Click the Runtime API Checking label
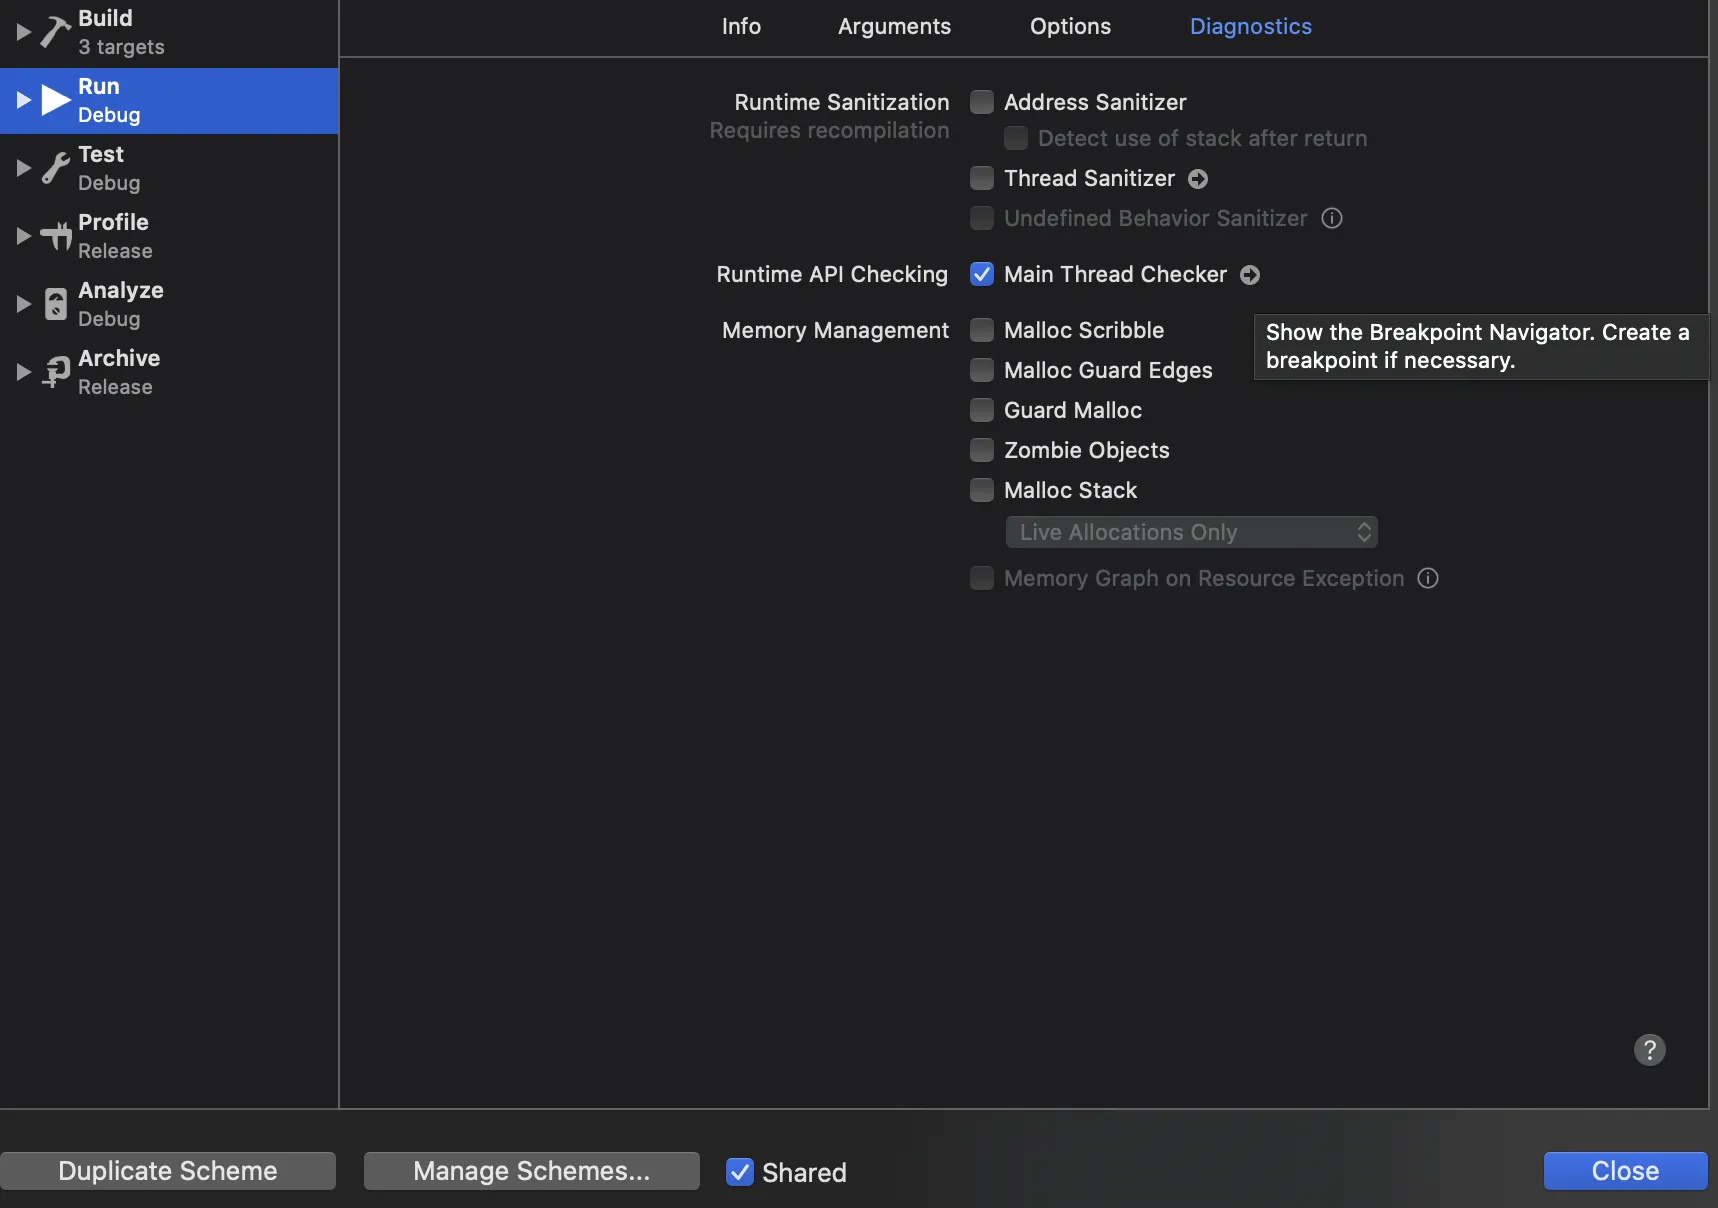The height and width of the screenshot is (1208, 1718). (832, 274)
